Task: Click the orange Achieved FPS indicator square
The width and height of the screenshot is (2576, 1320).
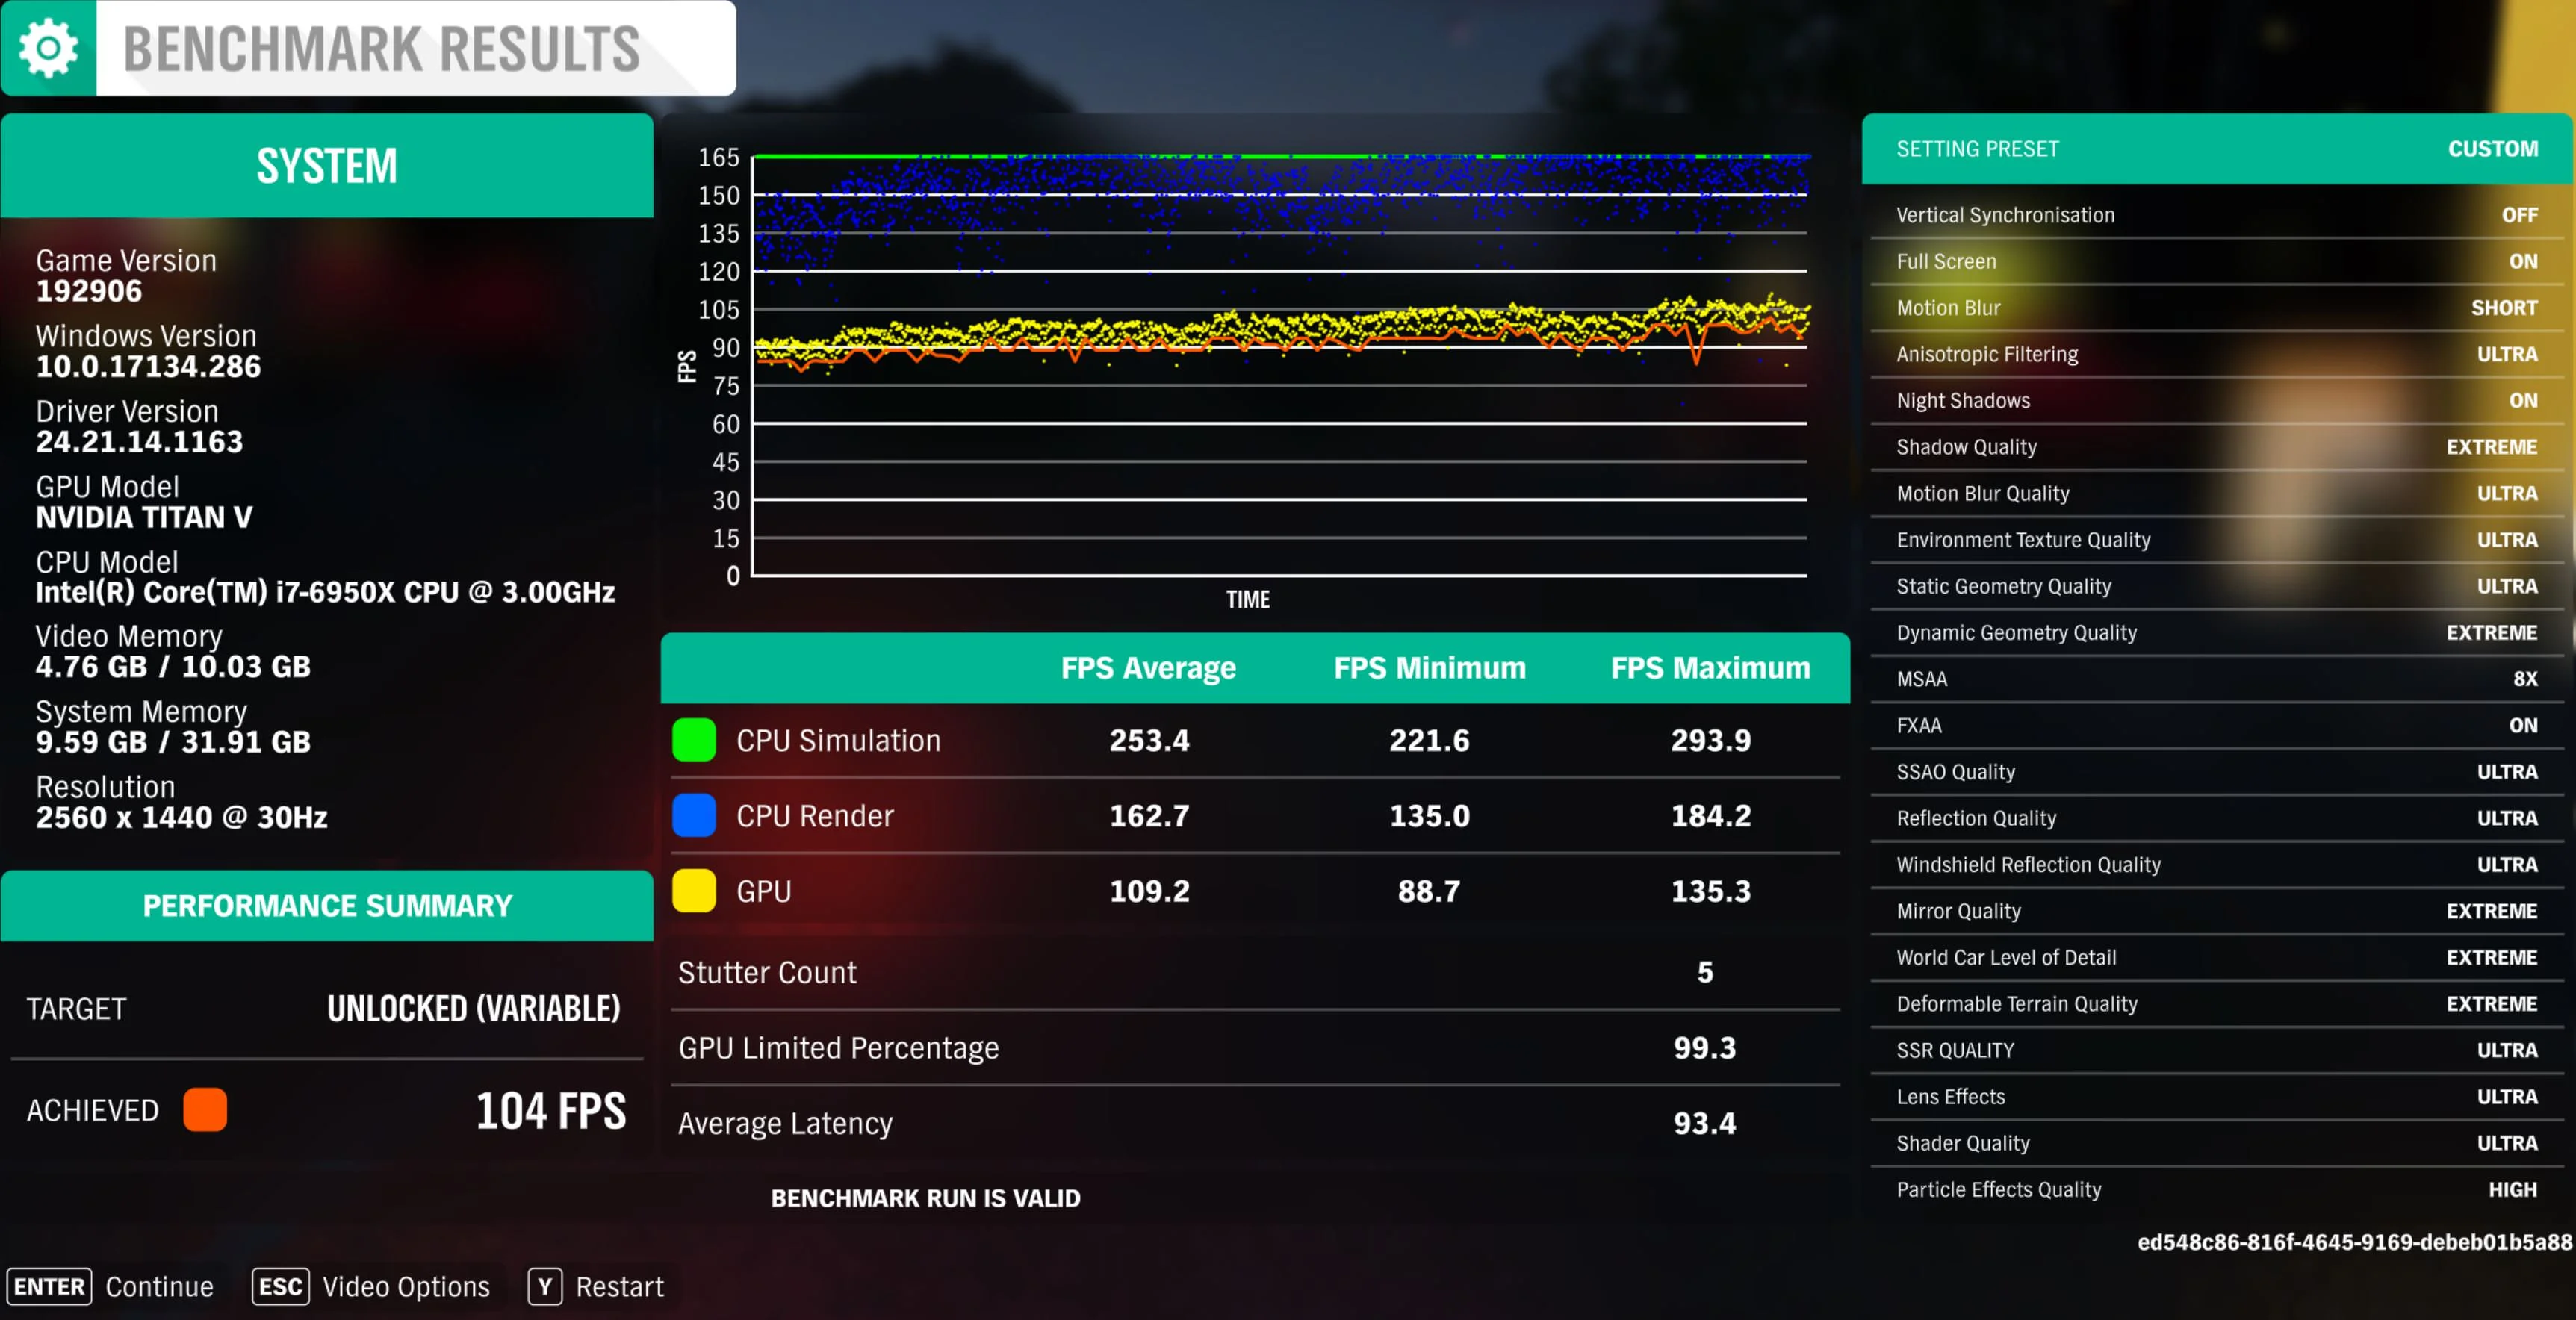Action: (x=205, y=1110)
